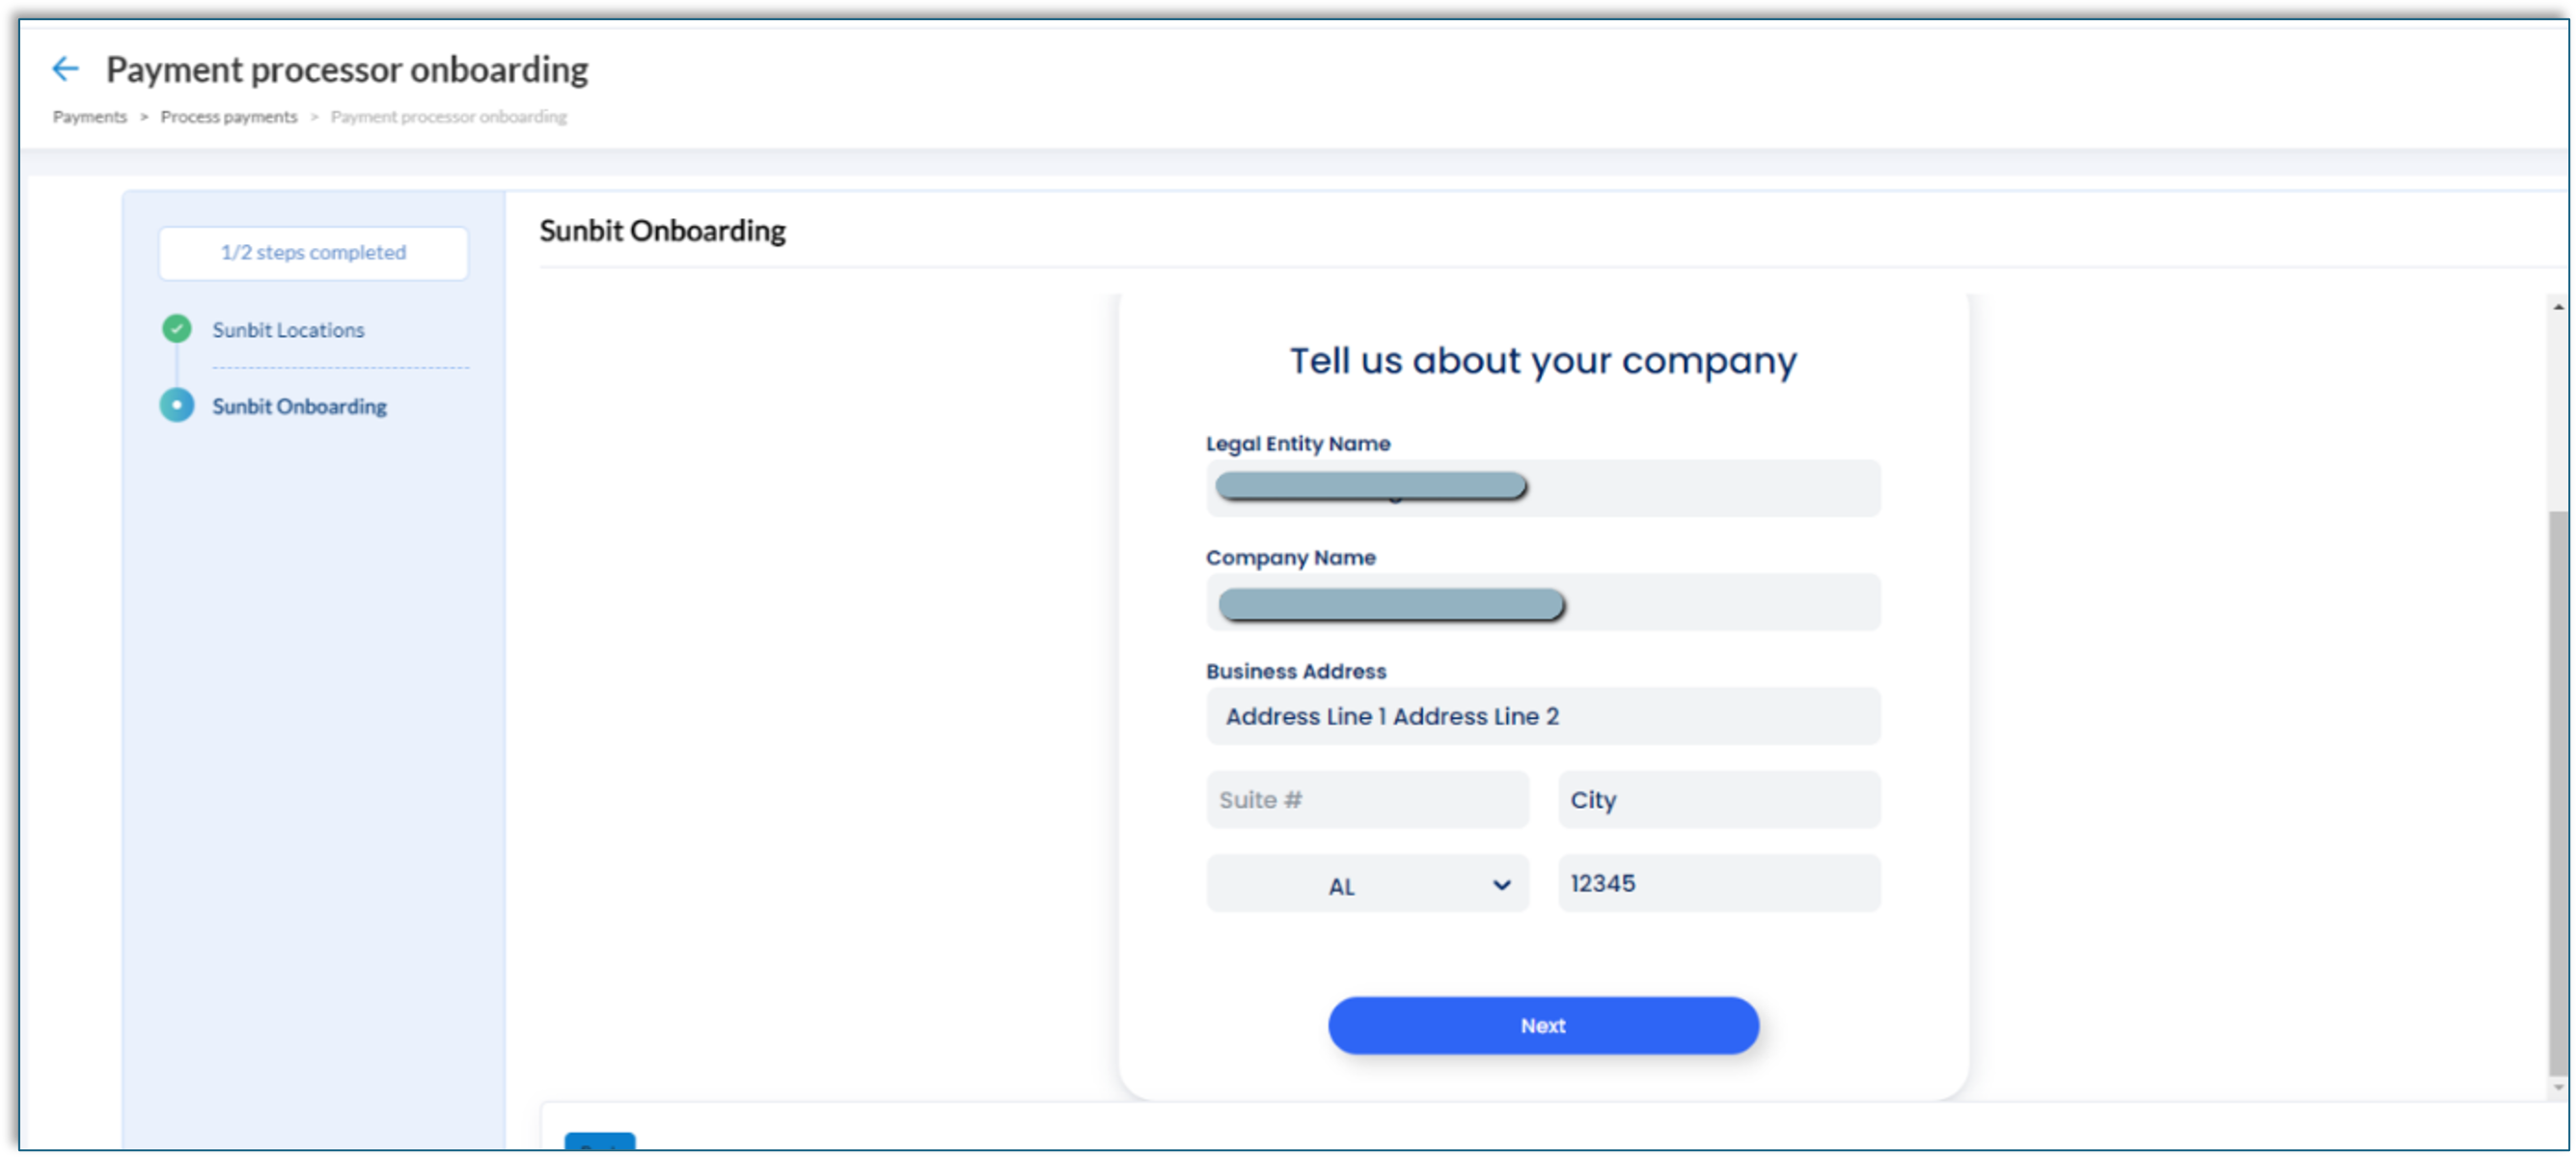Select the Sunbit Onboarding step label

(x=299, y=407)
